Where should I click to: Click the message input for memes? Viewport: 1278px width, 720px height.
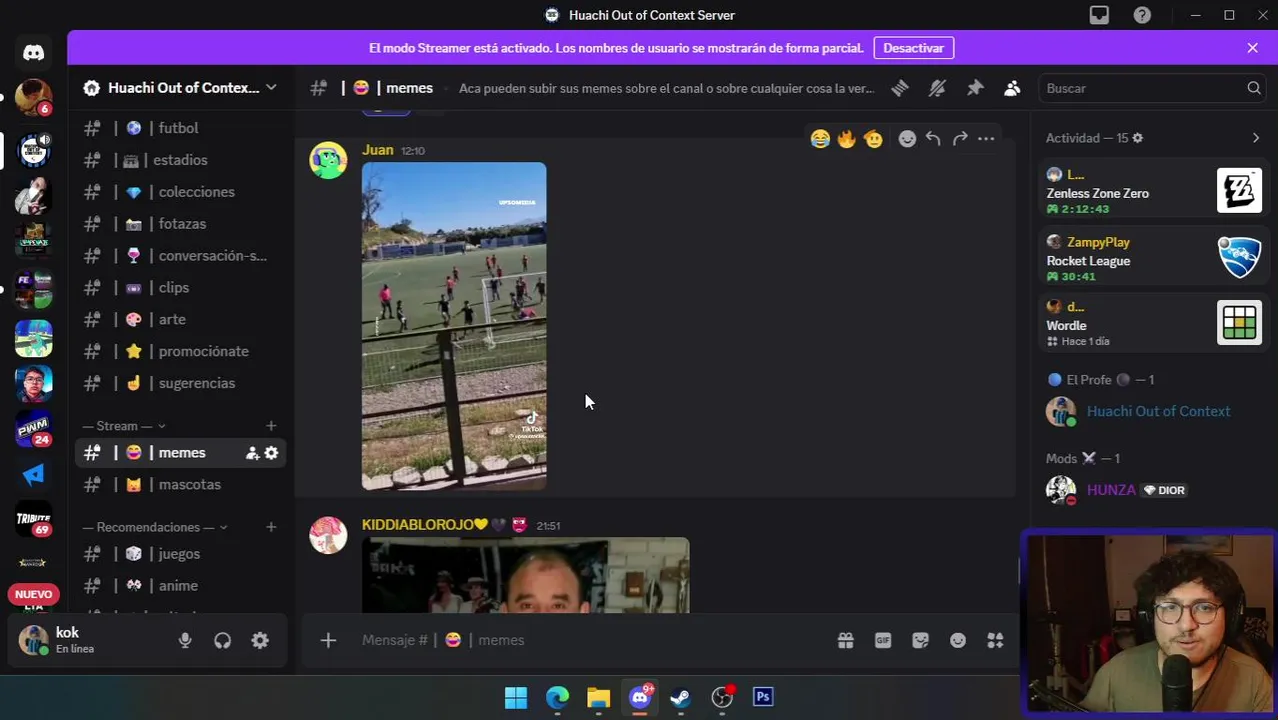pyautogui.click(x=590, y=640)
